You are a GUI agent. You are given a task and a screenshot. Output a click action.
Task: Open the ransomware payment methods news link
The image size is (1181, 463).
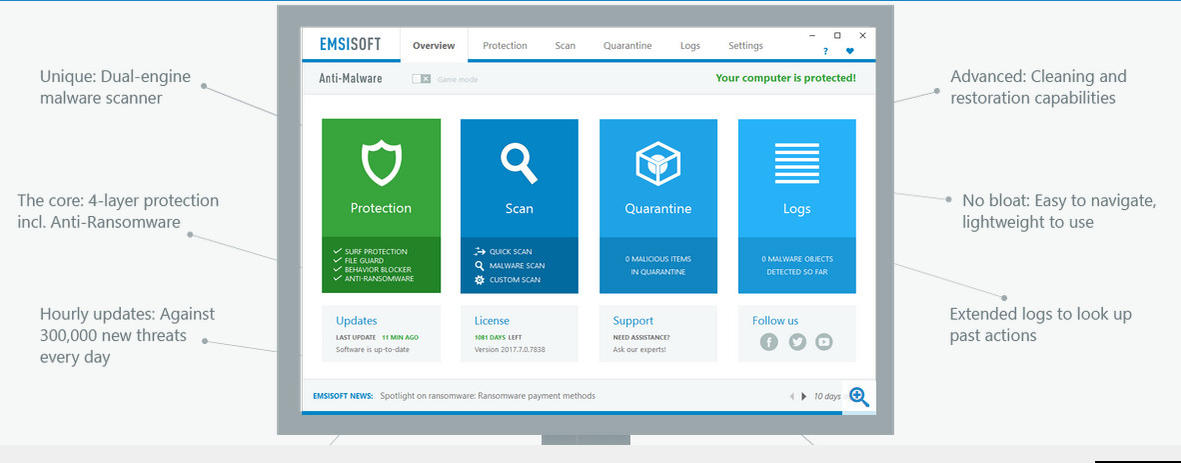click(487, 396)
